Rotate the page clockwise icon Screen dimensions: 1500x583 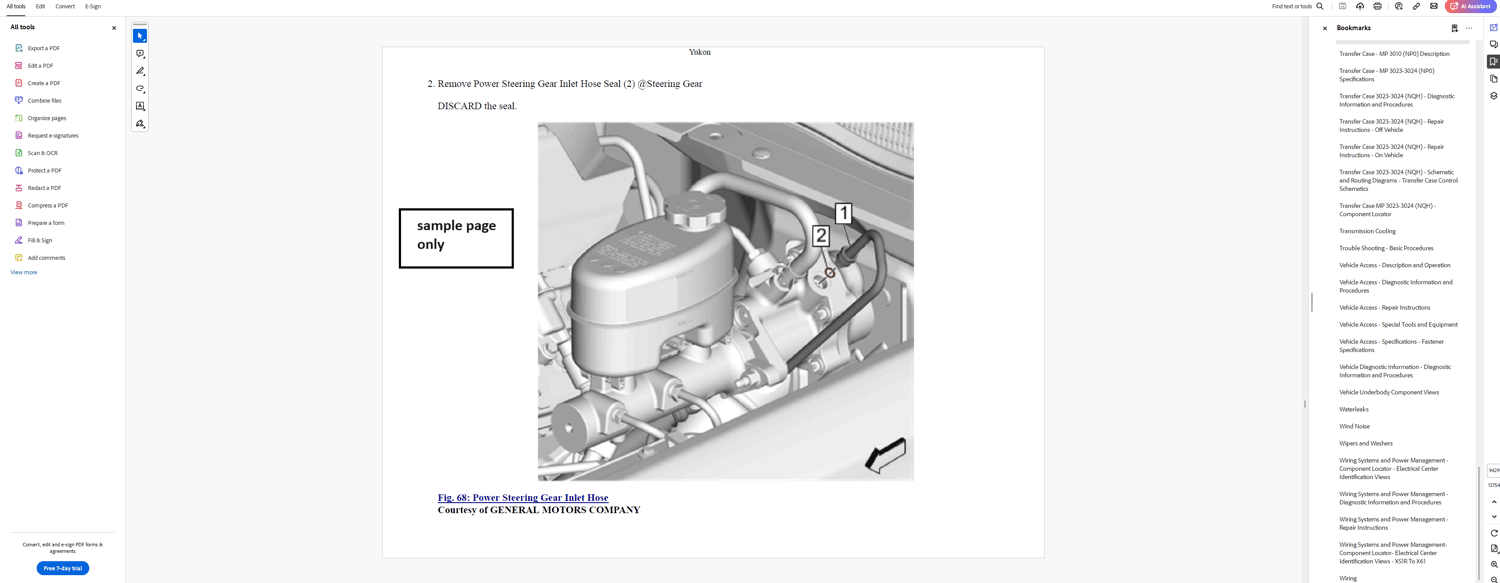(1494, 533)
